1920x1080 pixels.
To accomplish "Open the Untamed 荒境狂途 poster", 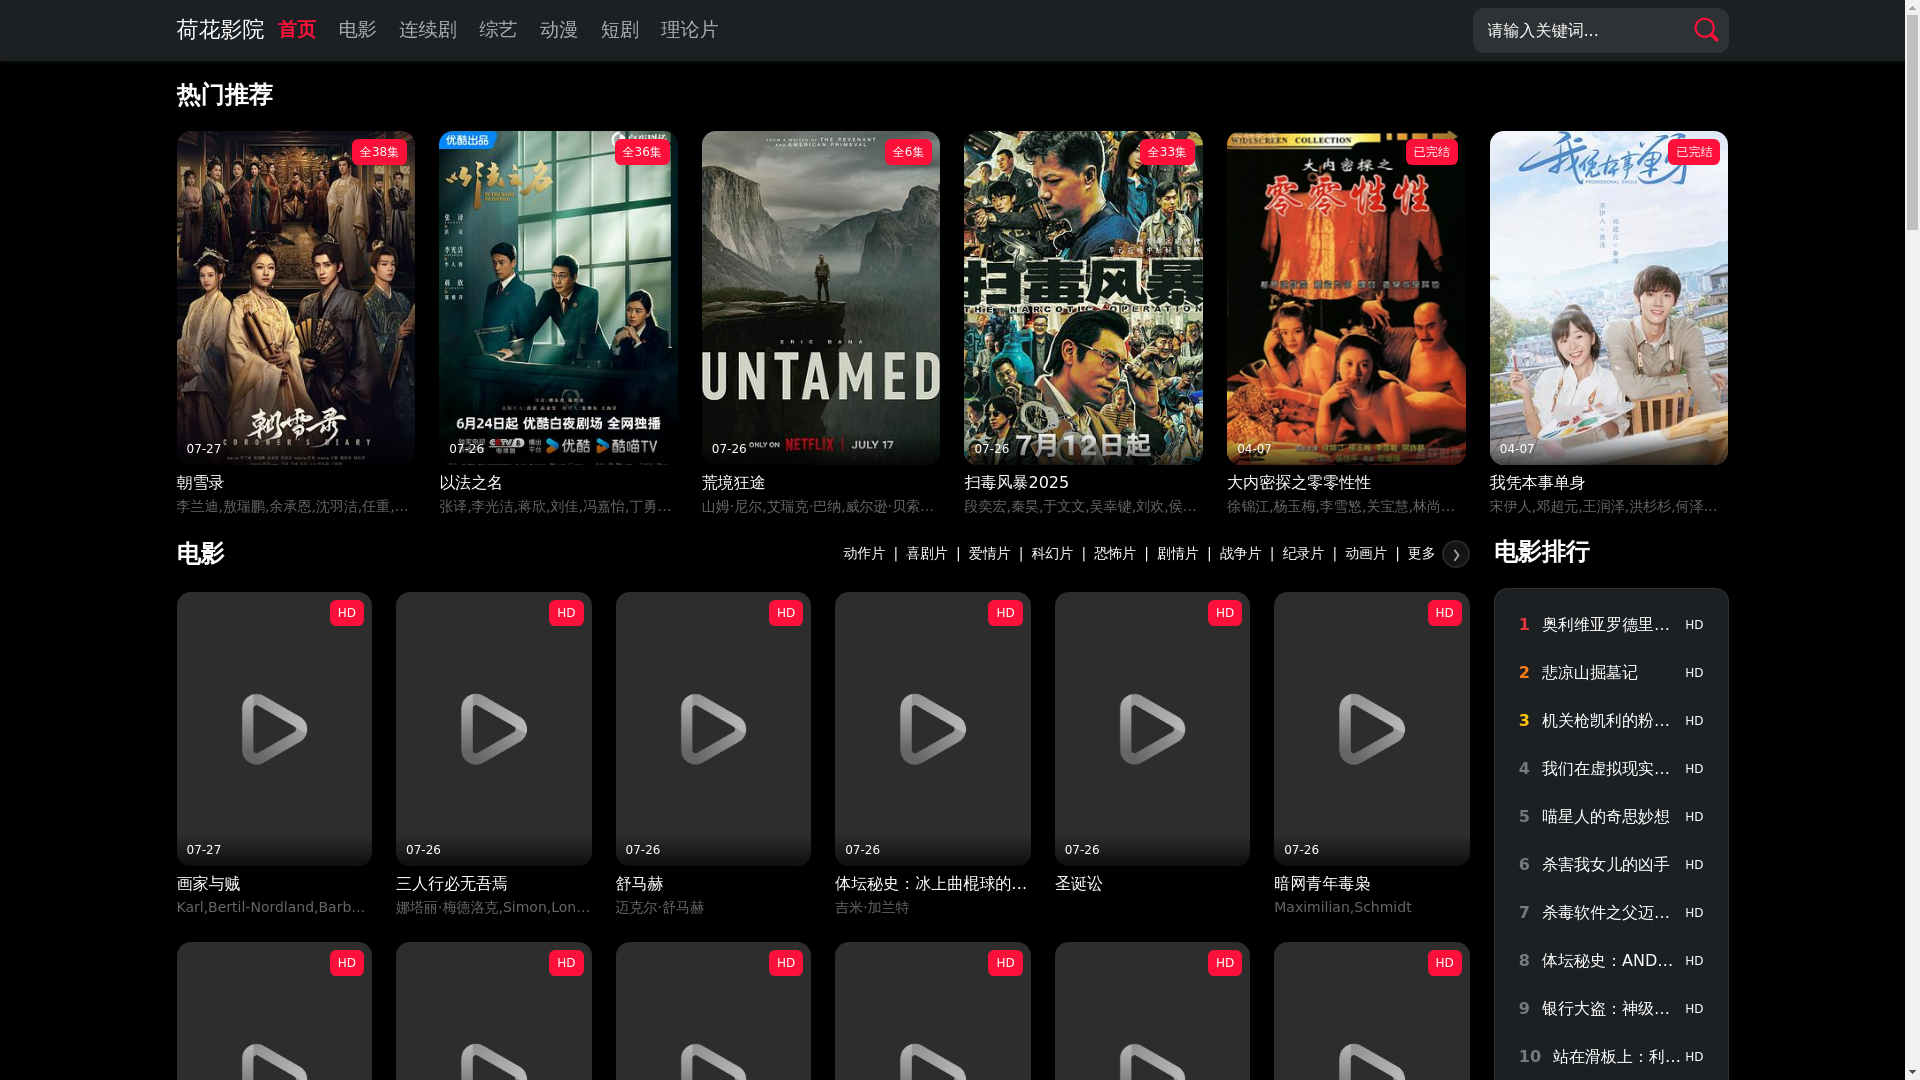I will coord(821,297).
